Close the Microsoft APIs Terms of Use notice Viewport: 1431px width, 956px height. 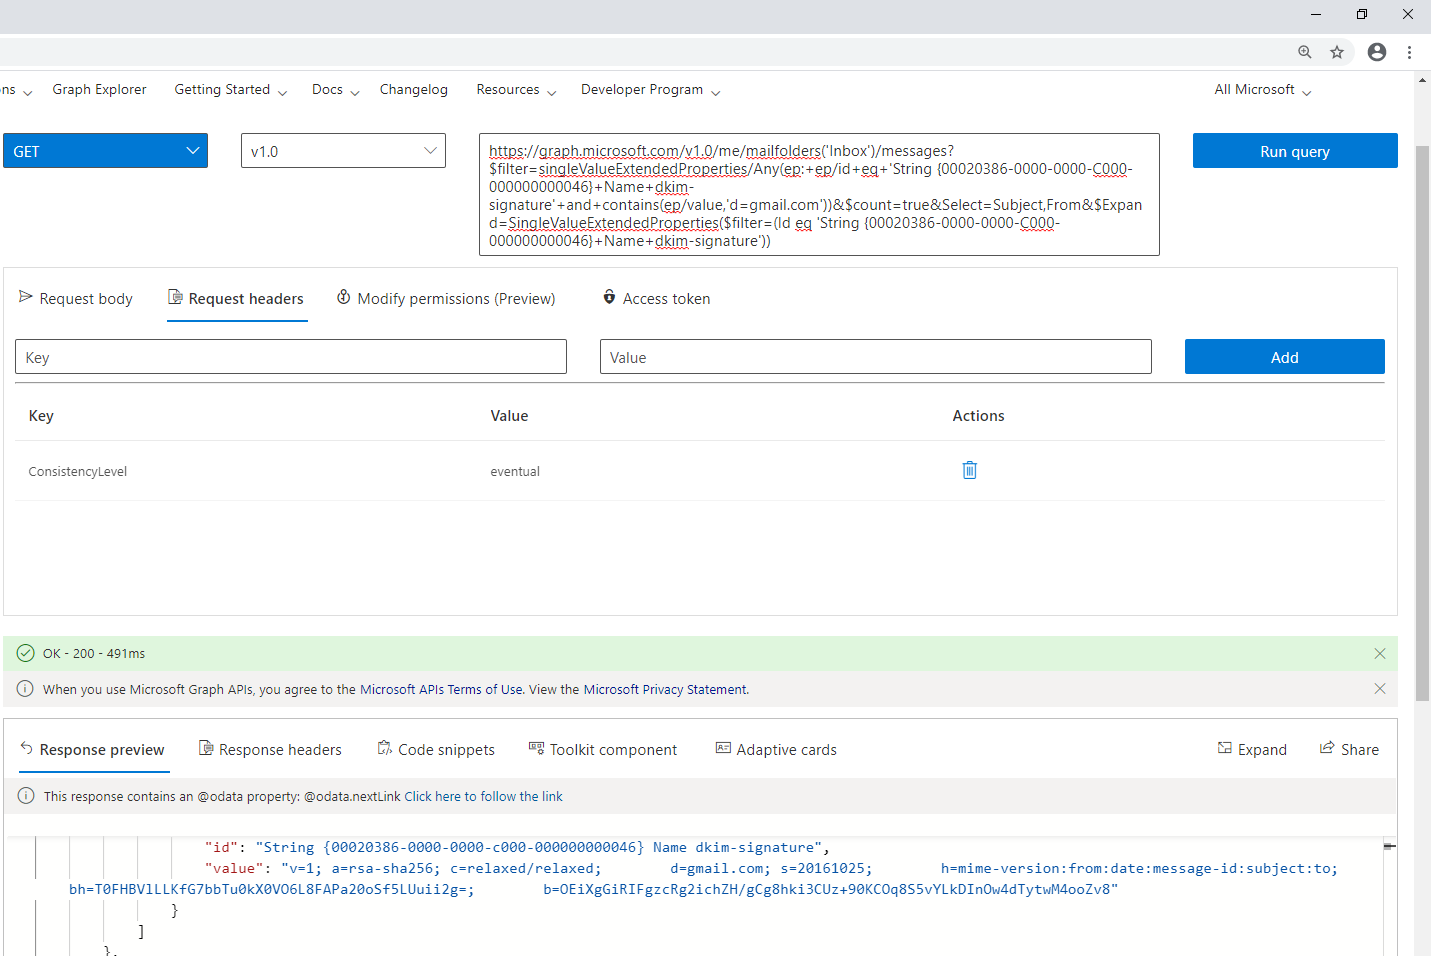coord(1380,689)
